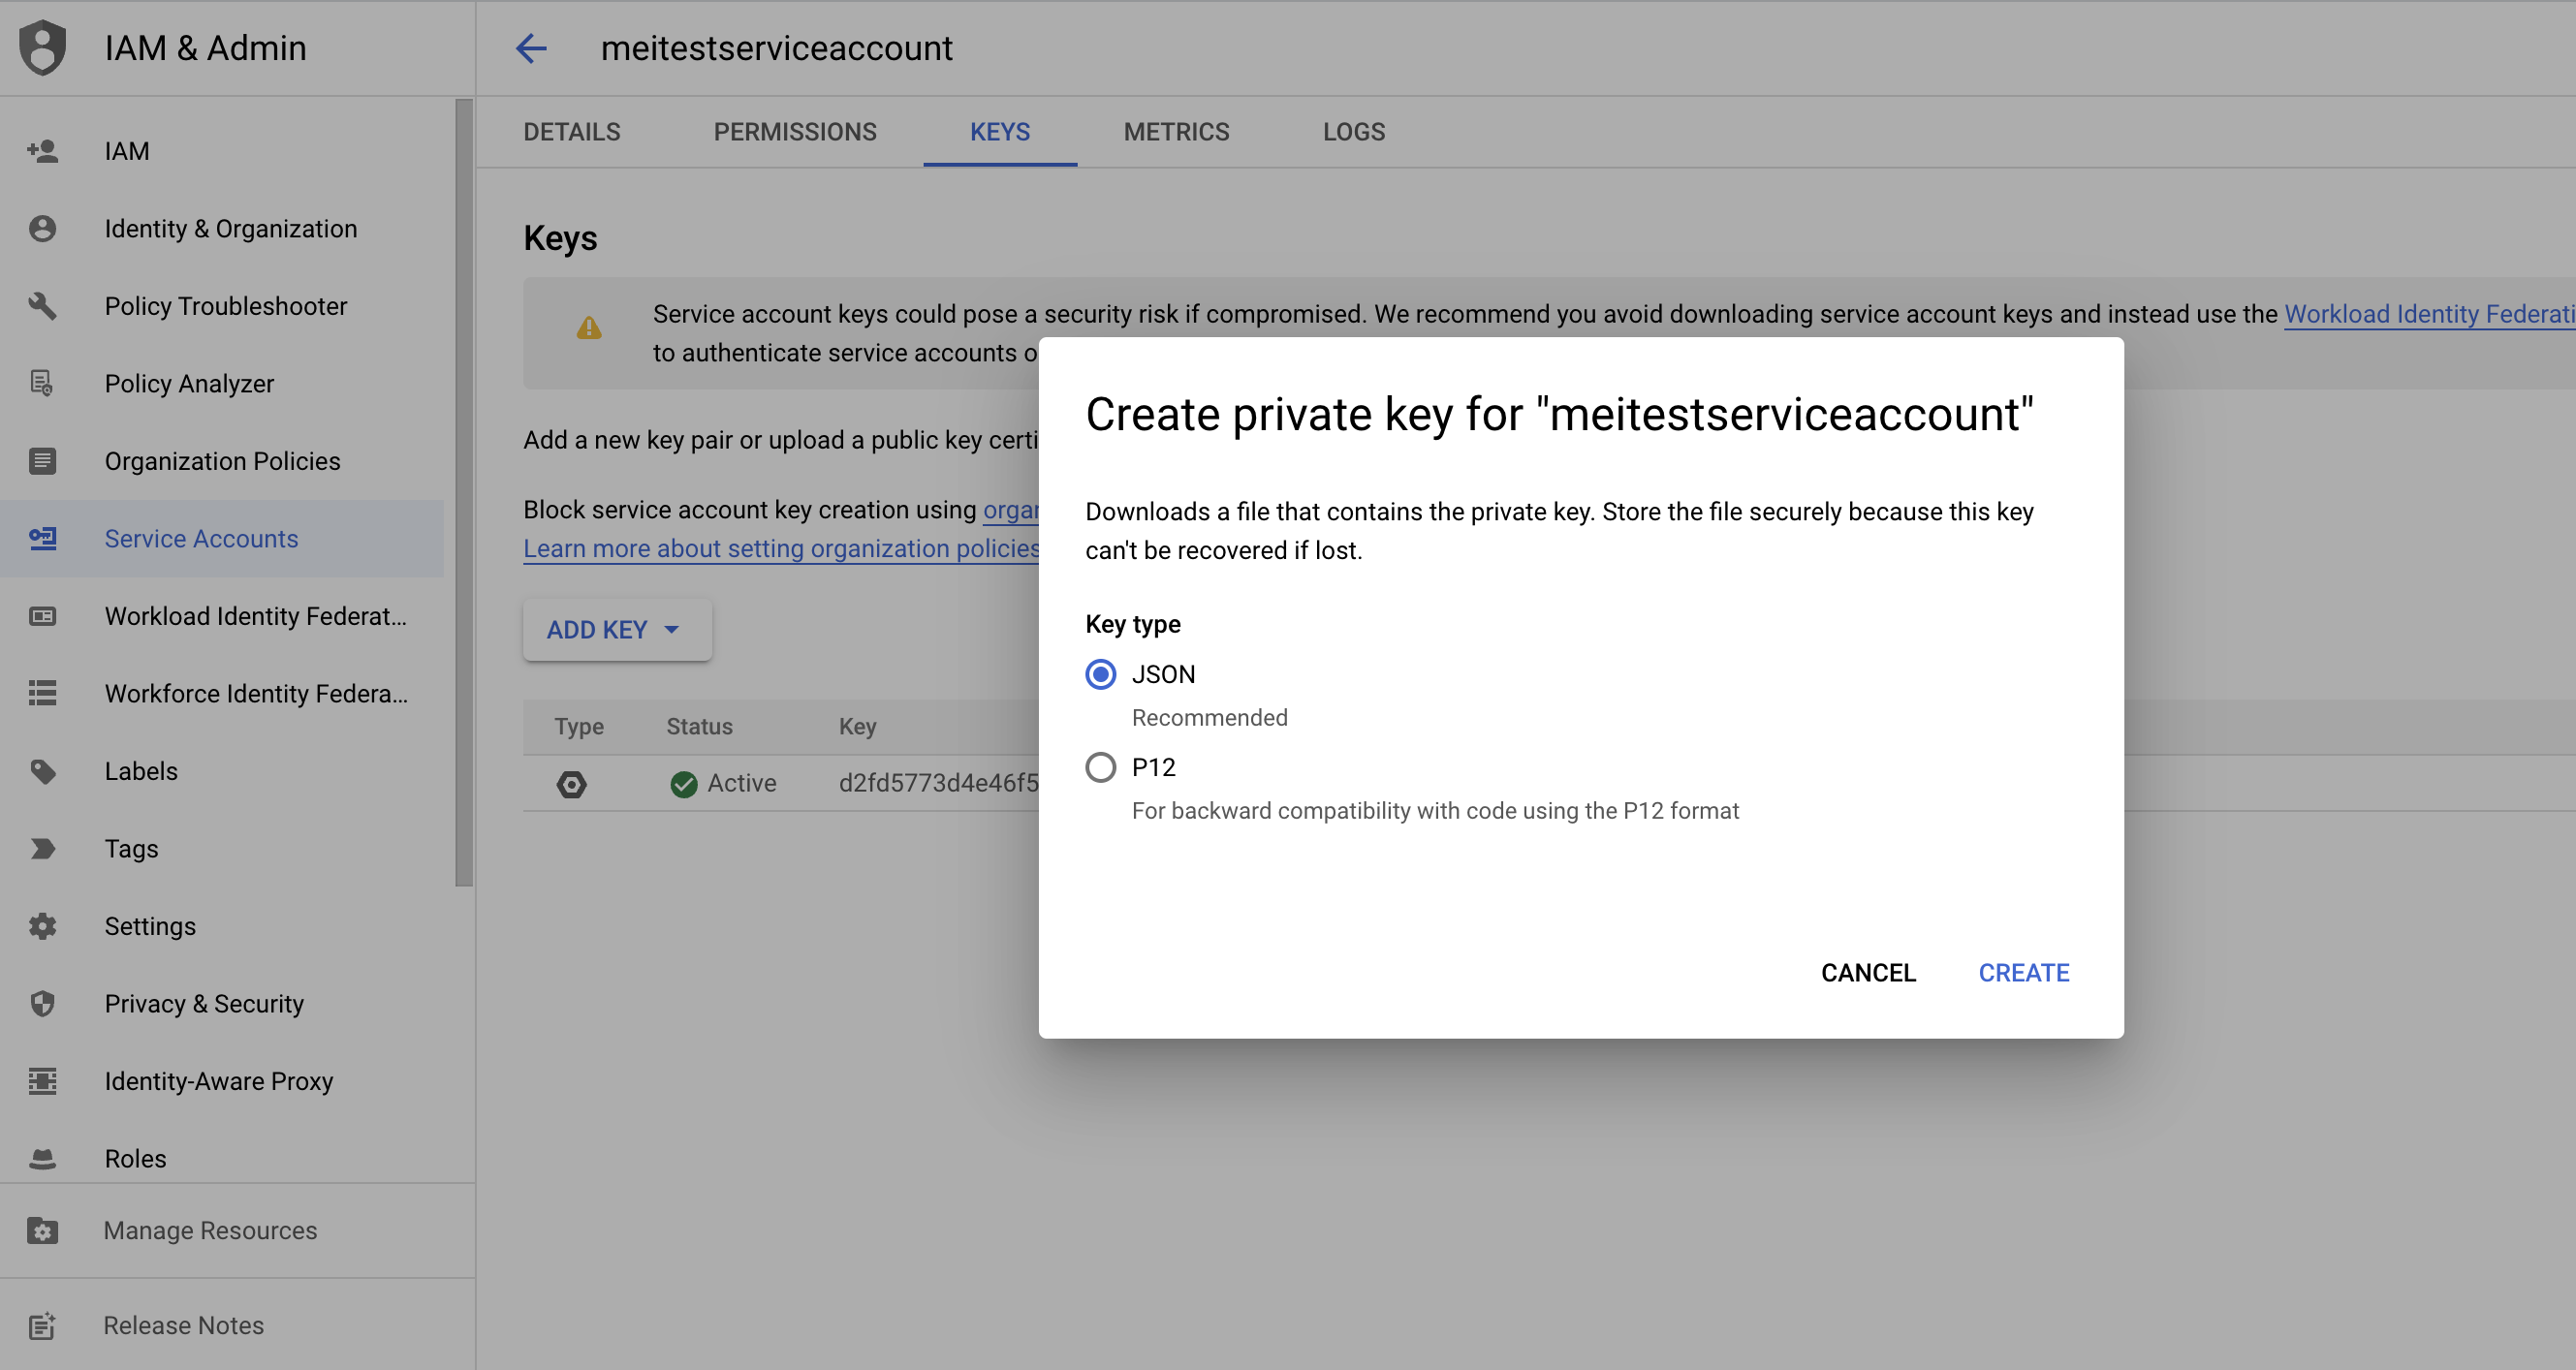This screenshot has height=1370, width=2576.
Task: Open Workload Identity Federation link in warning
Action: pyautogui.click(x=2428, y=314)
